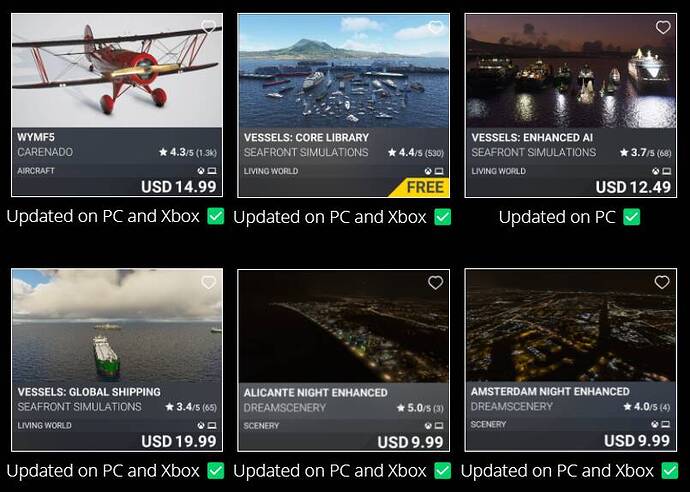Image resolution: width=690 pixels, height=492 pixels.
Task: Add Vessels: Enhanced AI to wishlist heart
Action: pos(663,27)
